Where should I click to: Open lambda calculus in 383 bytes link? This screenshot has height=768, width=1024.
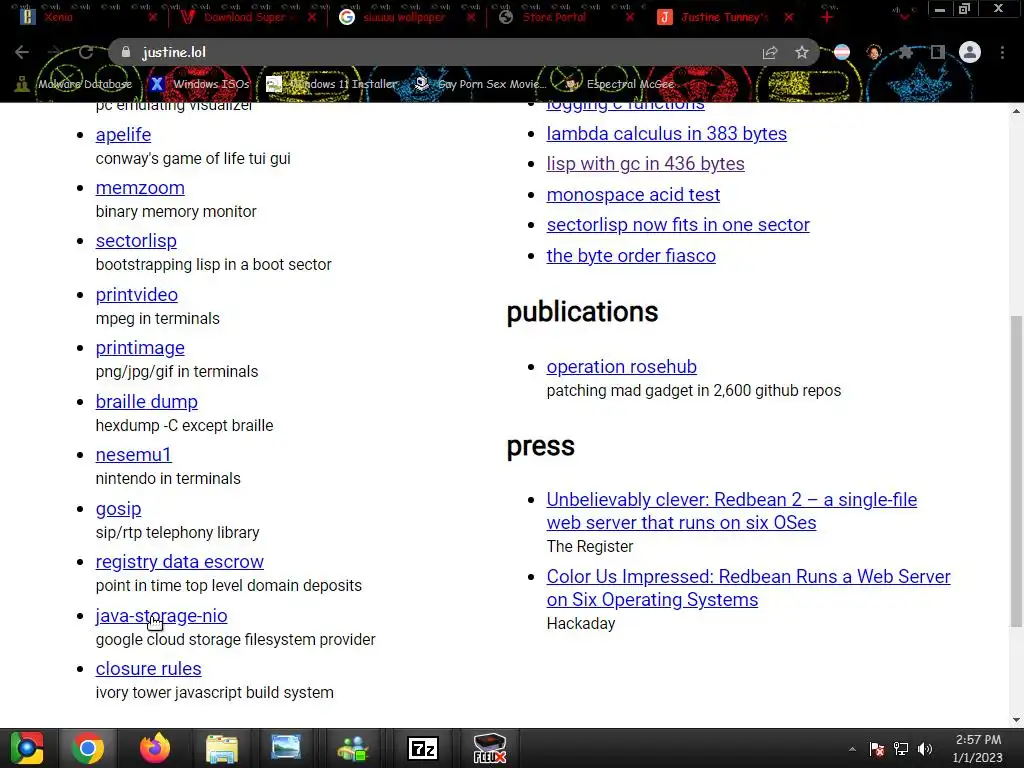point(667,133)
